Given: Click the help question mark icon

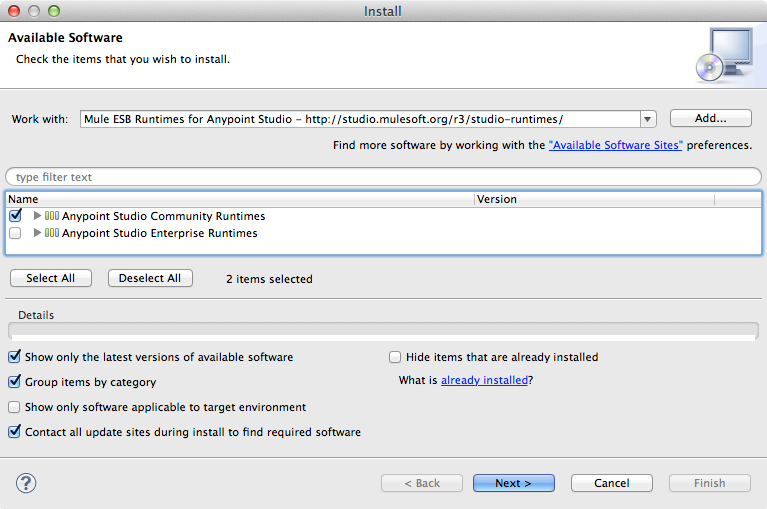Looking at the screenshot, I should pyautogui.click(x=26, y=483).
